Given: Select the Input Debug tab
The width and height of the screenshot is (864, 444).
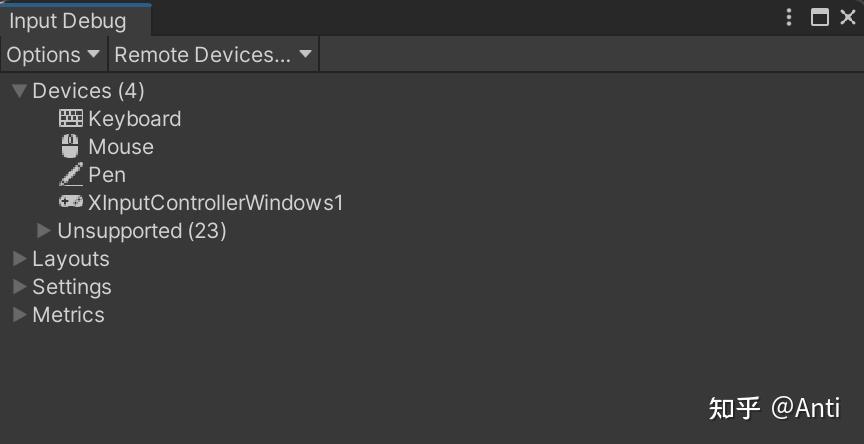Looking at the screenshot, I should tap(68, 21).
